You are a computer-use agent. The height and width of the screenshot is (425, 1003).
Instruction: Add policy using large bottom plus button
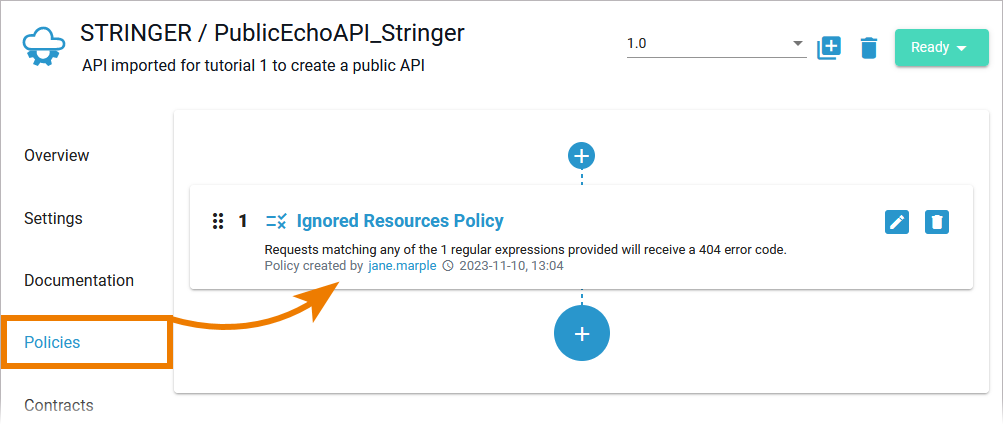click(581, 333)
